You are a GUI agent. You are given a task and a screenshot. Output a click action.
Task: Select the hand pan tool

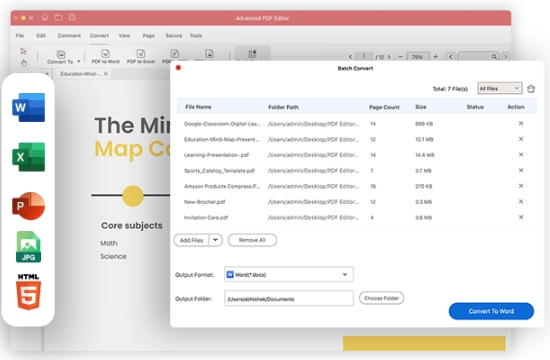(x=24, y=63)
